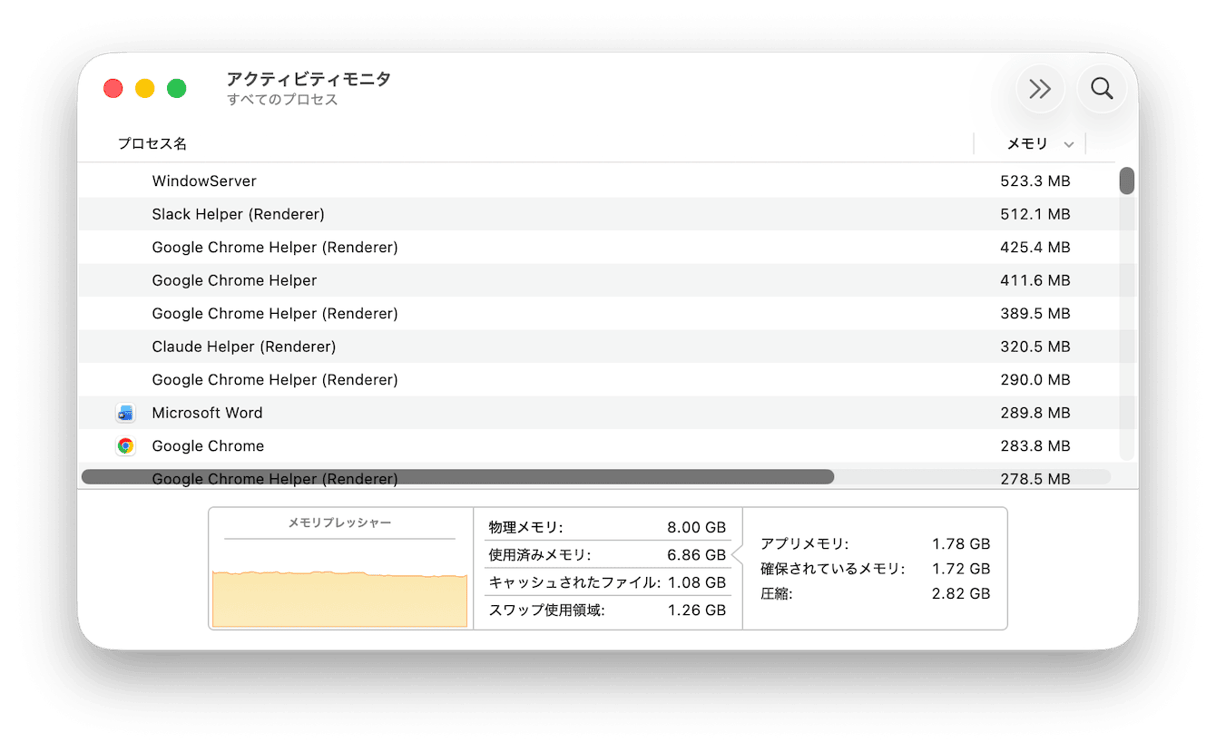The width and height of the screenshot is (1216, 752).
Task: Click the 物理メモリ 8.00 GB entry
Action: [x=607, y=527]
